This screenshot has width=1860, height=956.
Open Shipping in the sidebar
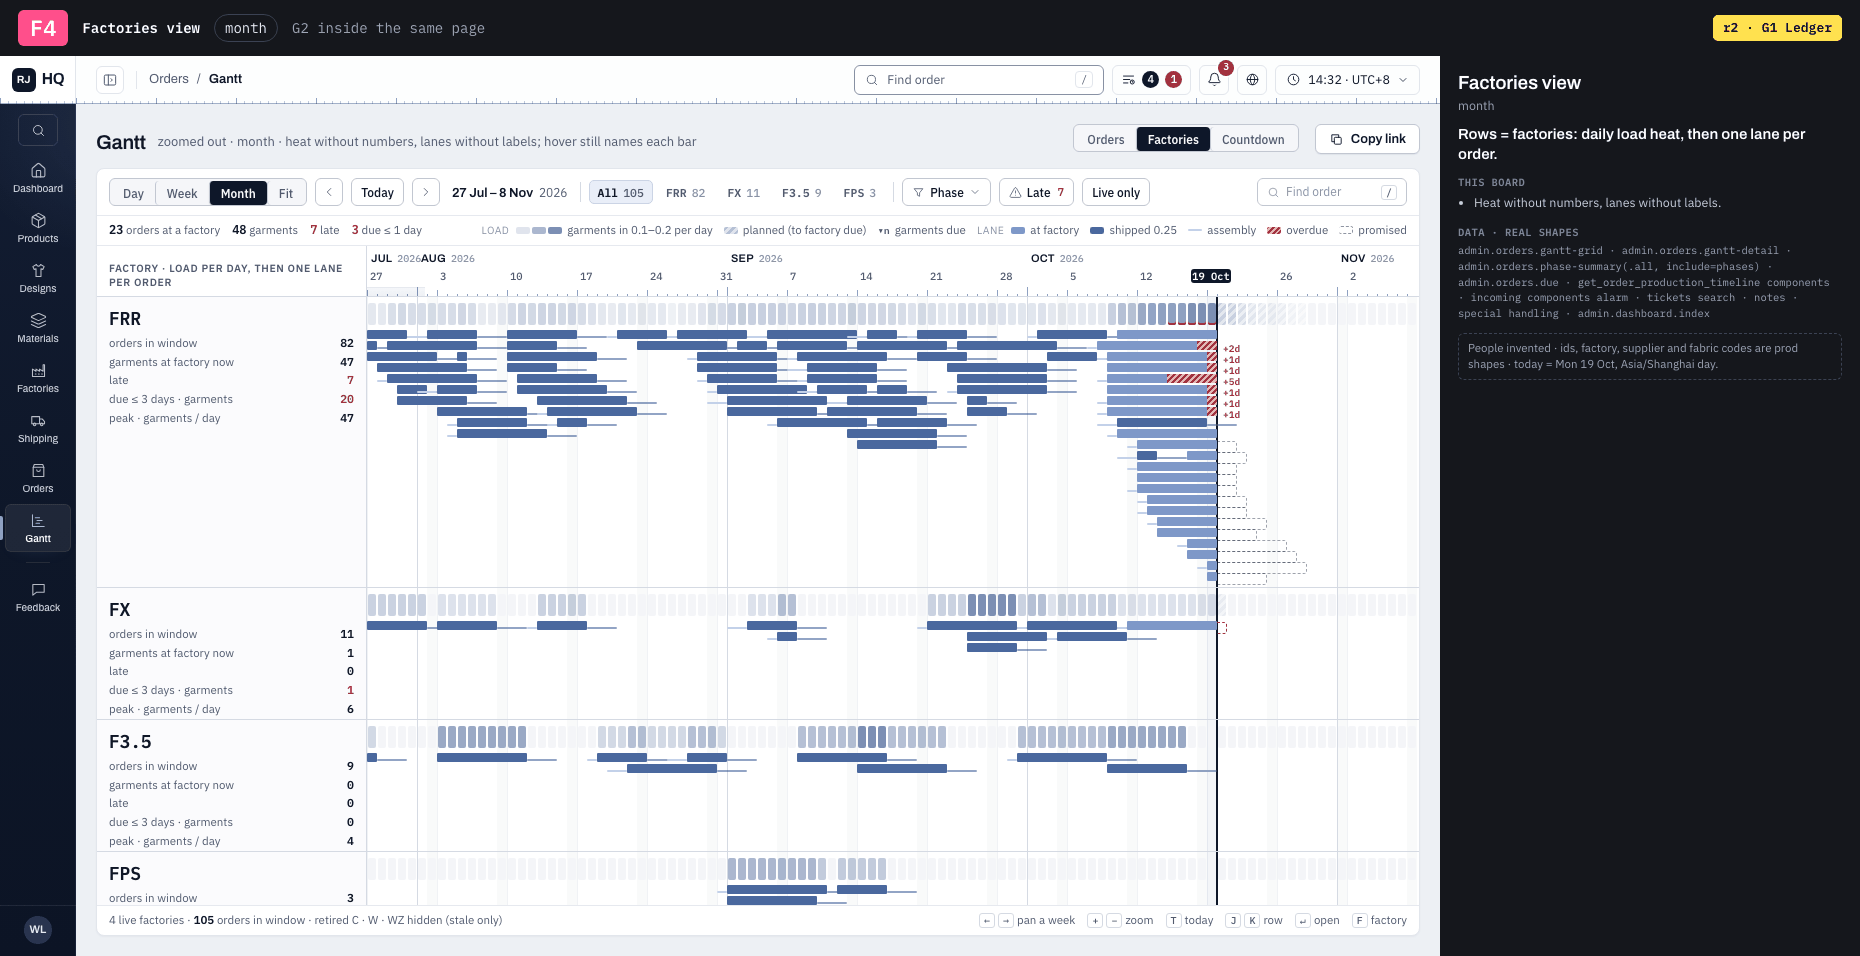point(38,428)
